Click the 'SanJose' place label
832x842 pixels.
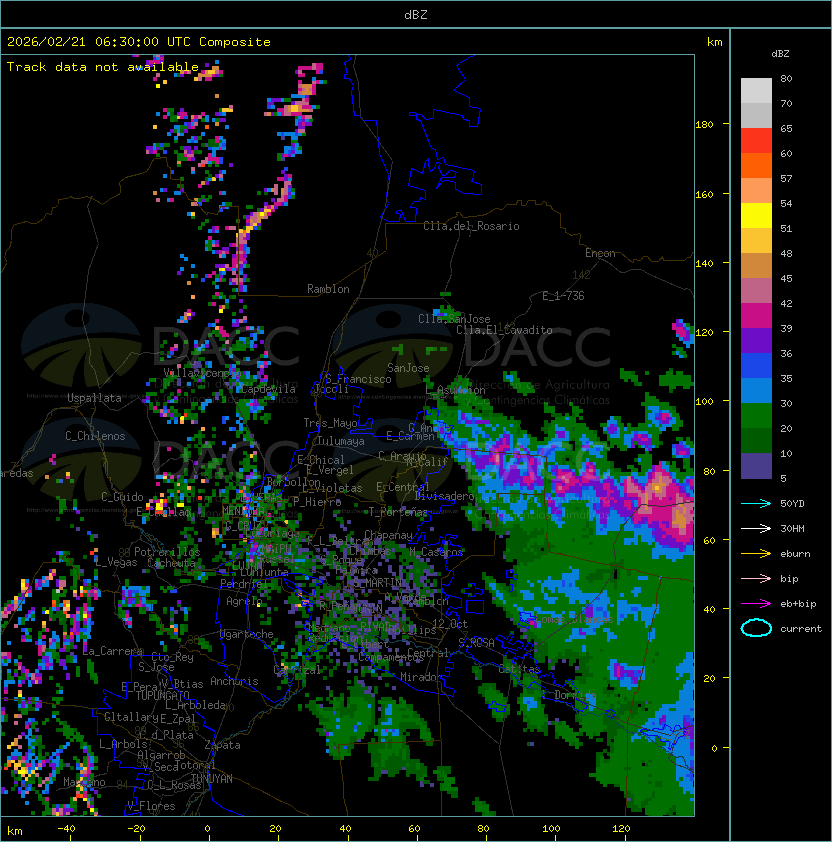408,368
